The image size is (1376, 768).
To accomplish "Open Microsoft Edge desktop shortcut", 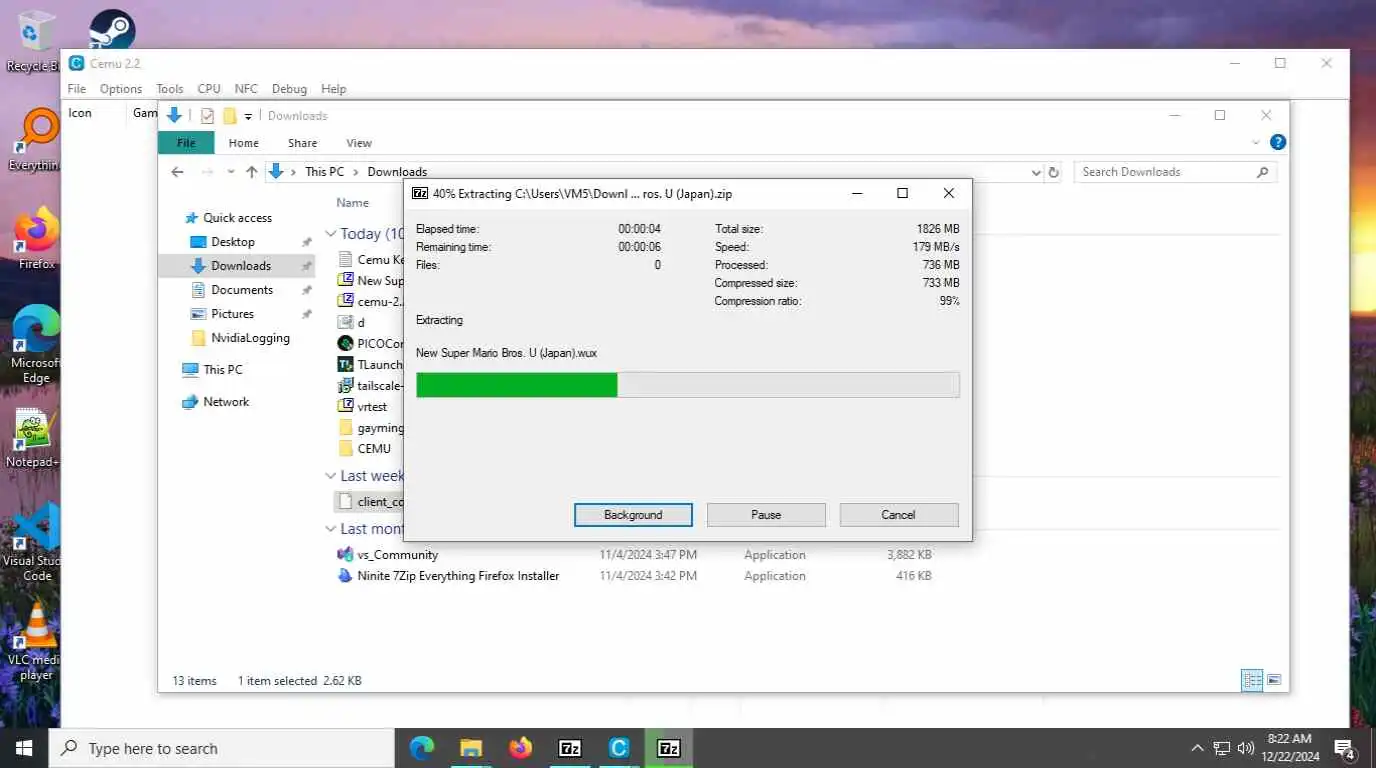I will (x=36, y=344).
